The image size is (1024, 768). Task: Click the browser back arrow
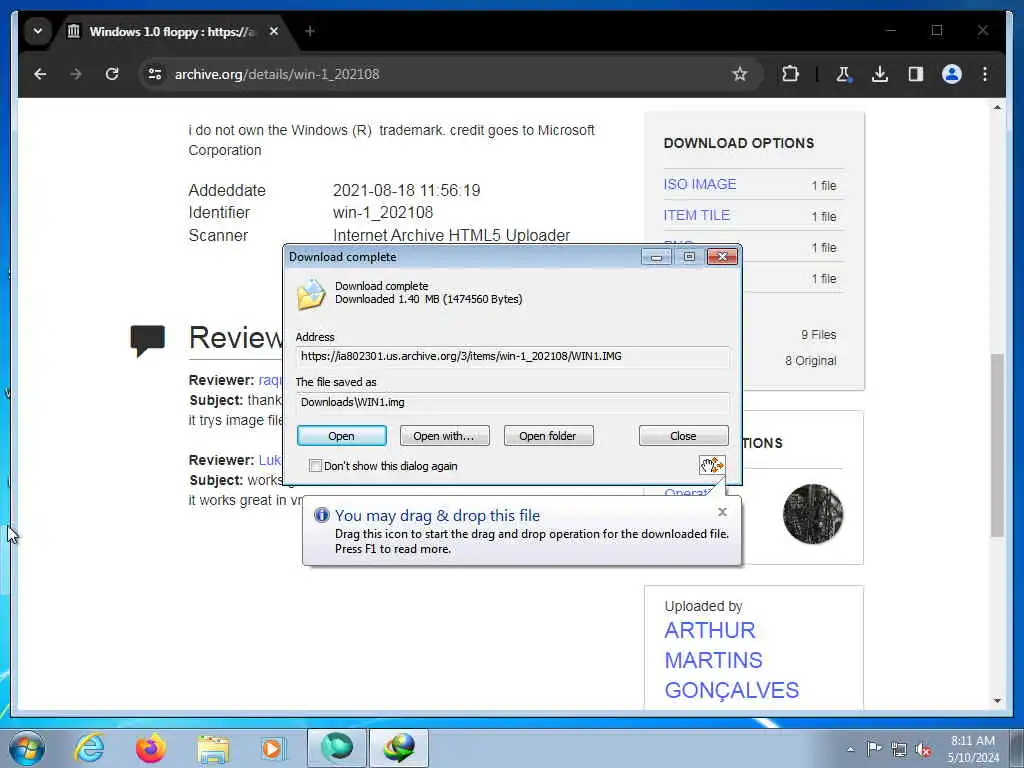[40, 74]
